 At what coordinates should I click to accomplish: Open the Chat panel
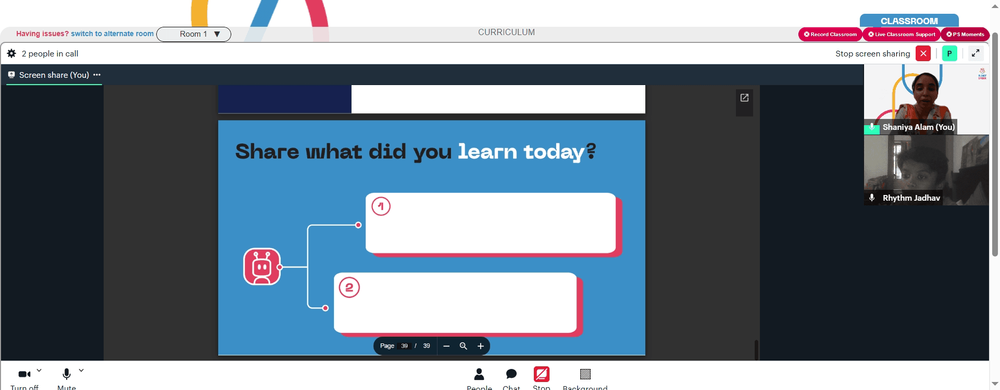pos(511,379)
